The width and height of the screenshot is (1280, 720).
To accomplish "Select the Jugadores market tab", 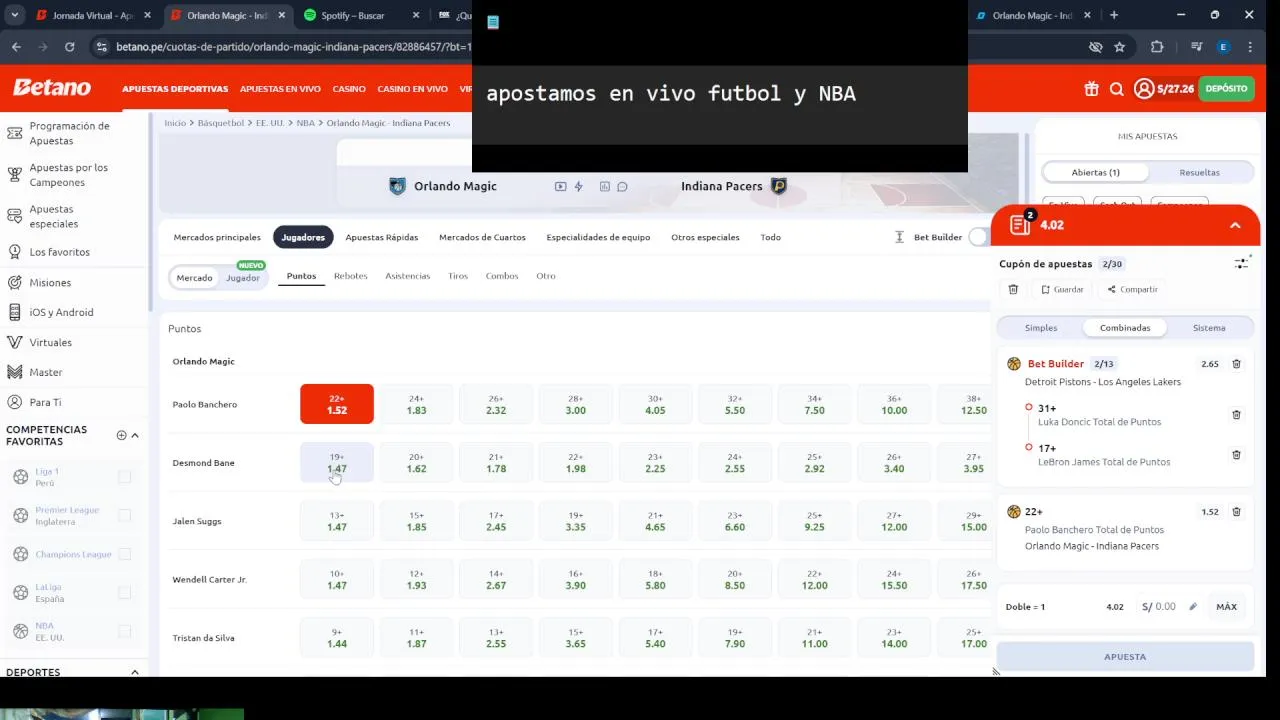I will point(303,237).
